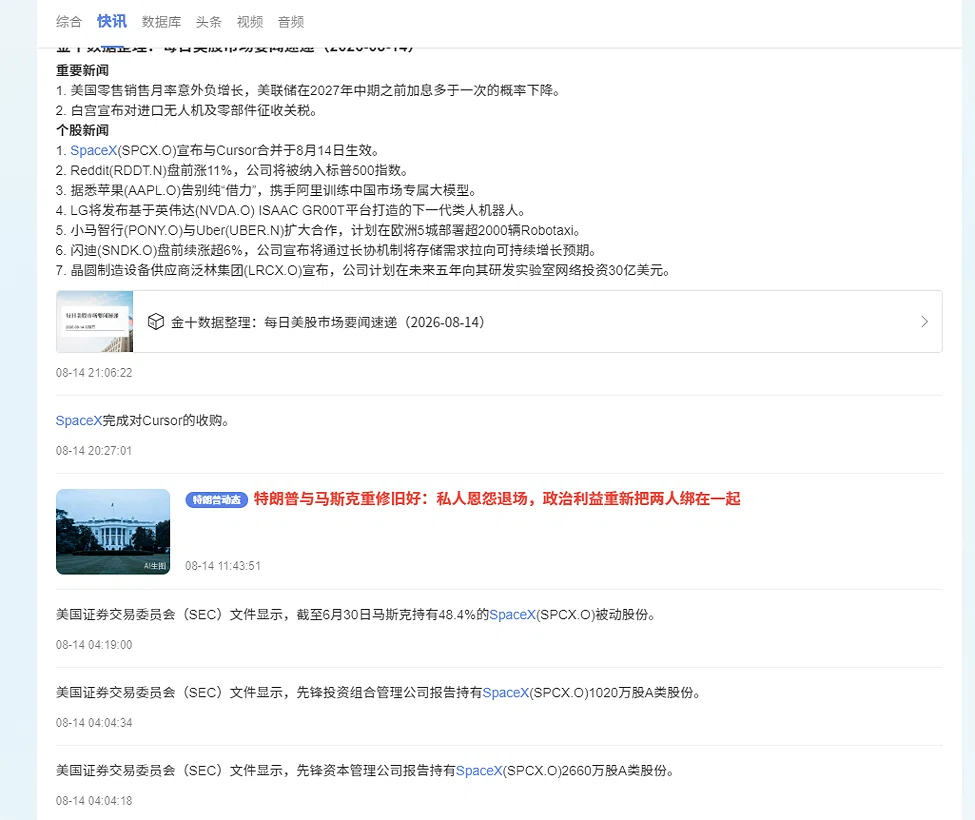Click the 苹果(AAPL.O) 携手阿里 line
Image resolution: width=975 pixels, height=820 pixels.
(267, 190)
